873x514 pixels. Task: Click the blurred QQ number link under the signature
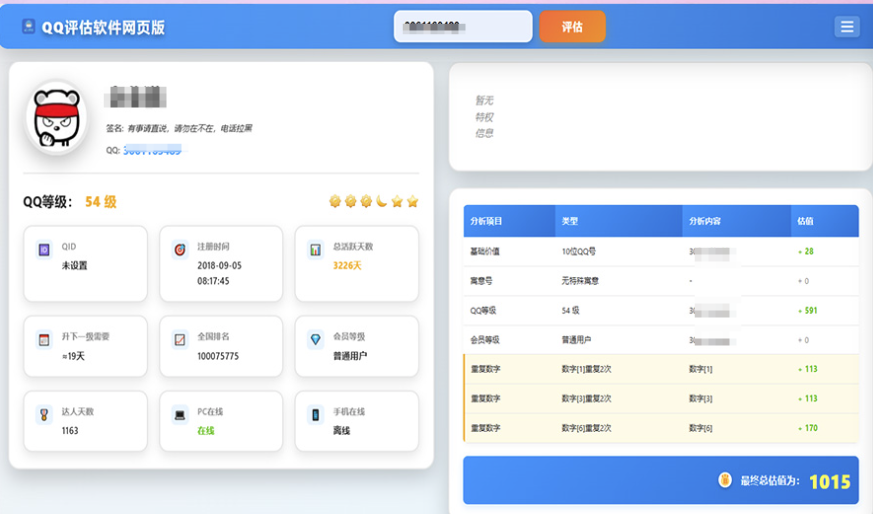tap(152, 150)
